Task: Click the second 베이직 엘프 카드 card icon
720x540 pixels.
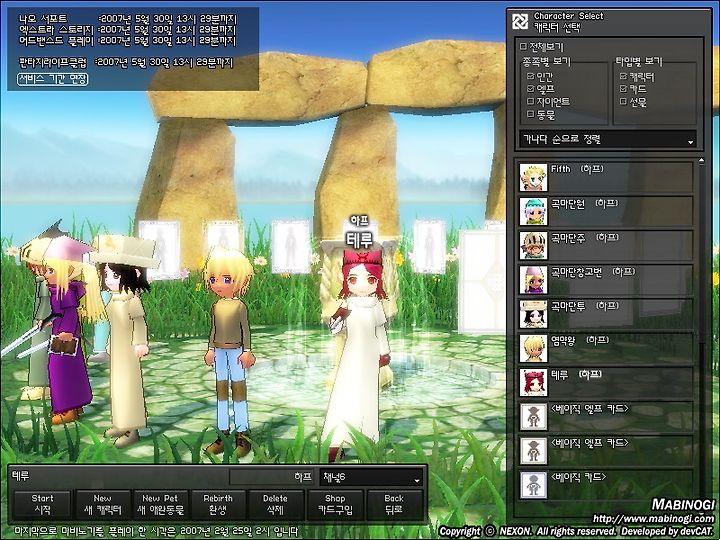Action: [x=533, y=451]
